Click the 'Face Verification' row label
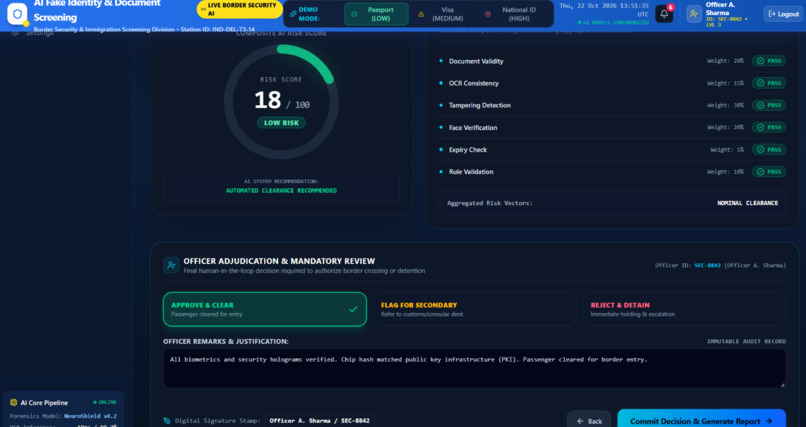 (473, 127)
